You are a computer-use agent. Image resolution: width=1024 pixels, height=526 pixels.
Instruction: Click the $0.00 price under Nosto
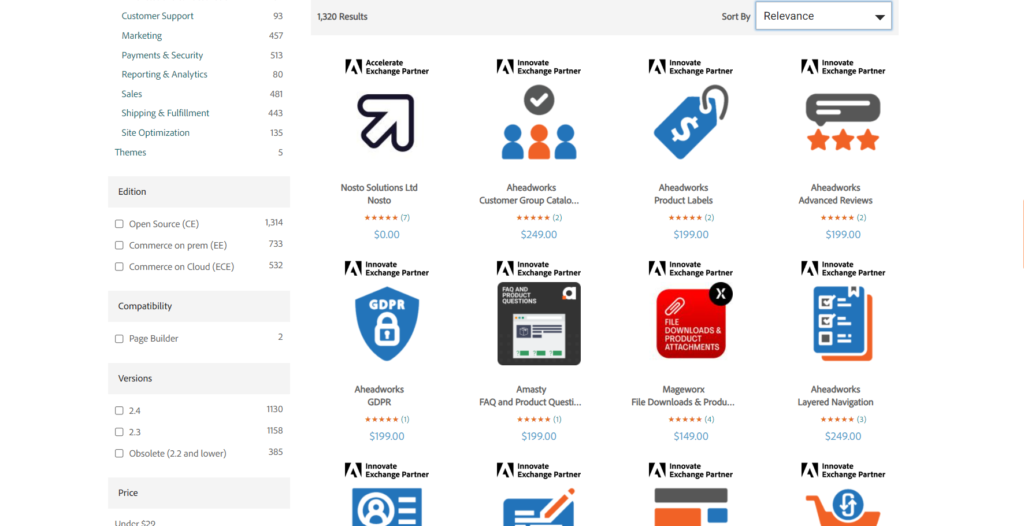[x=387, y=235]
